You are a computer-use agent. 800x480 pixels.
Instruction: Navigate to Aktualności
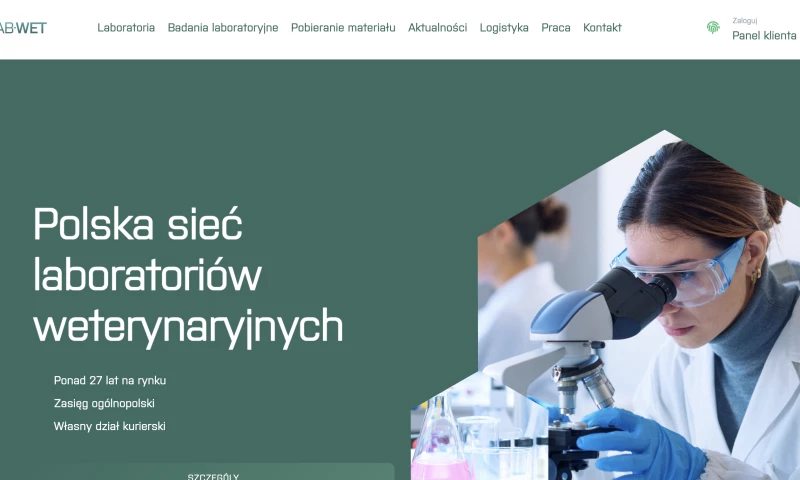(437, 28)
